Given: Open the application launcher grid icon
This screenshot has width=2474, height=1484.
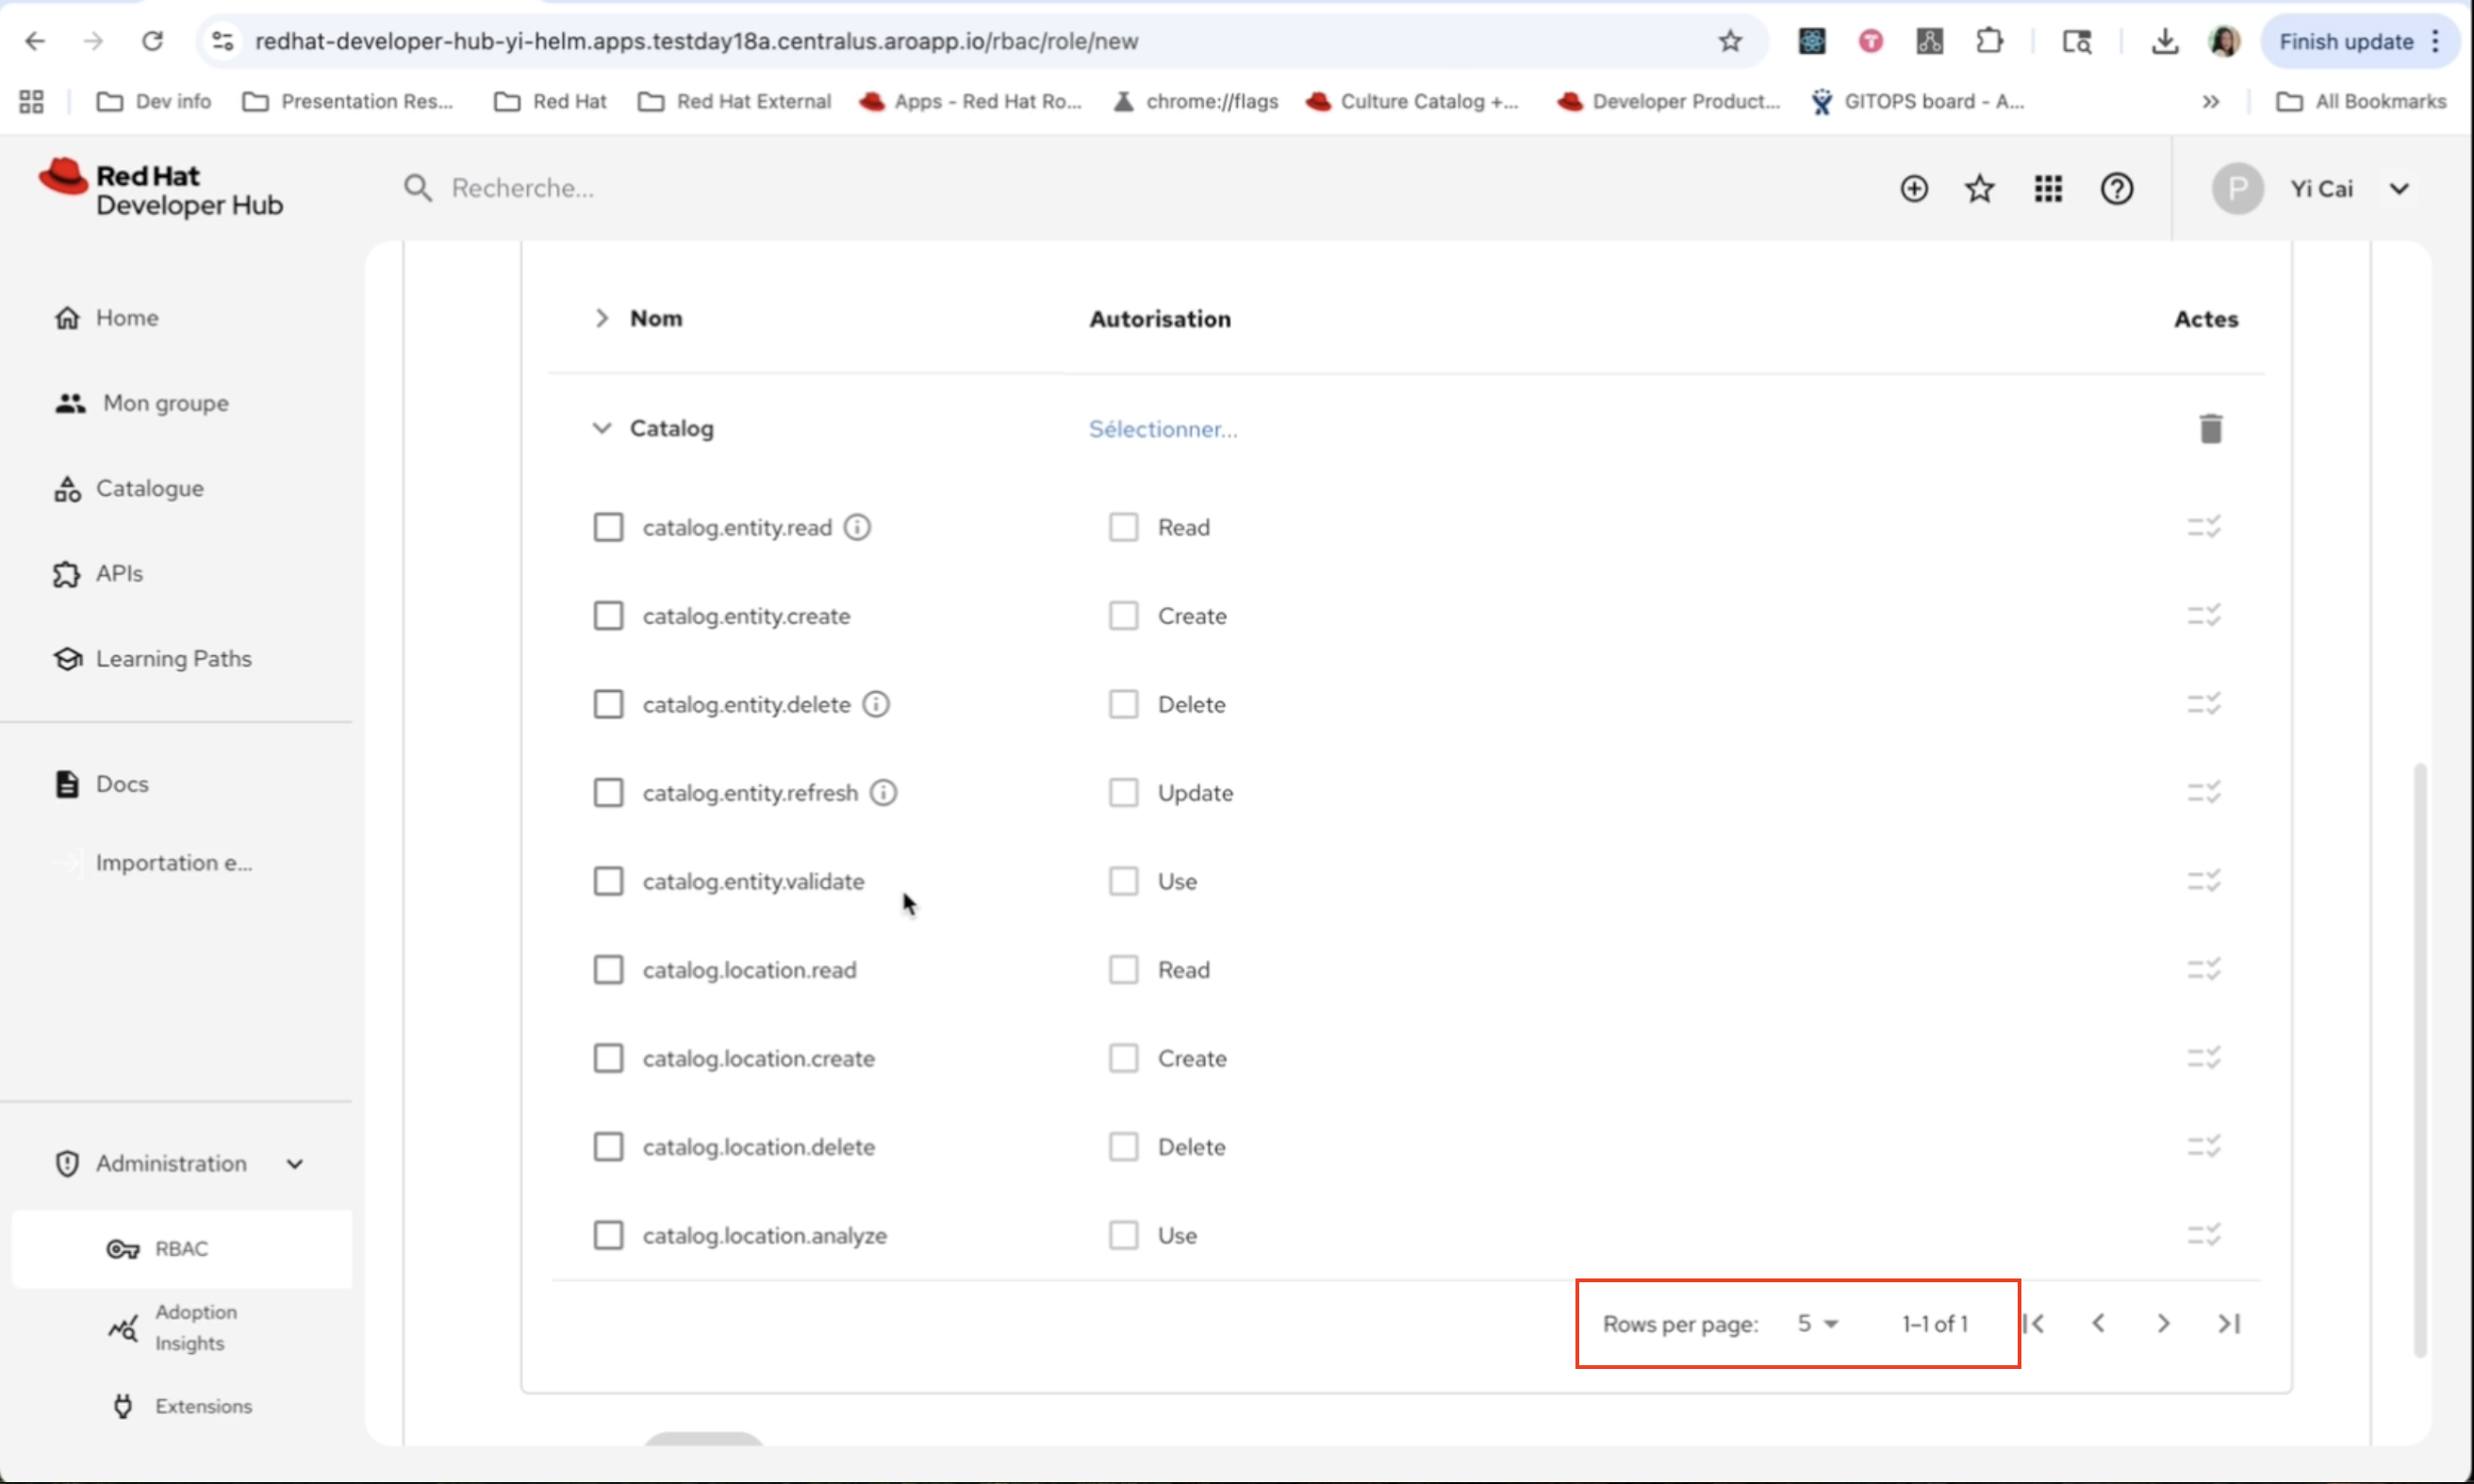Looking at the screenshot, I should (x=2047, y=189).
